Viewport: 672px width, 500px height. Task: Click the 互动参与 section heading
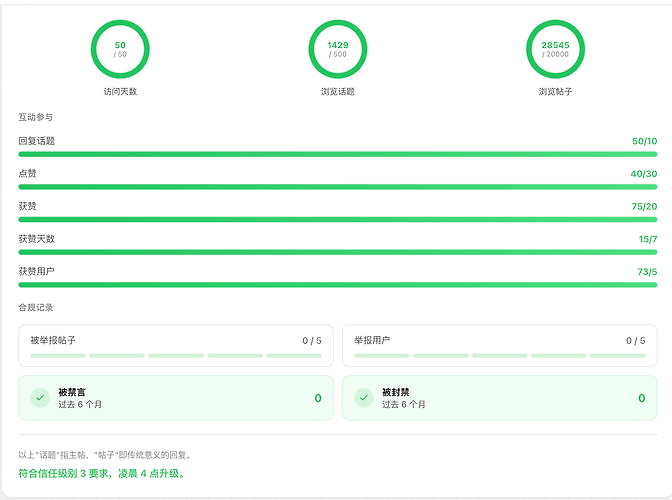[x=36, y=117]
